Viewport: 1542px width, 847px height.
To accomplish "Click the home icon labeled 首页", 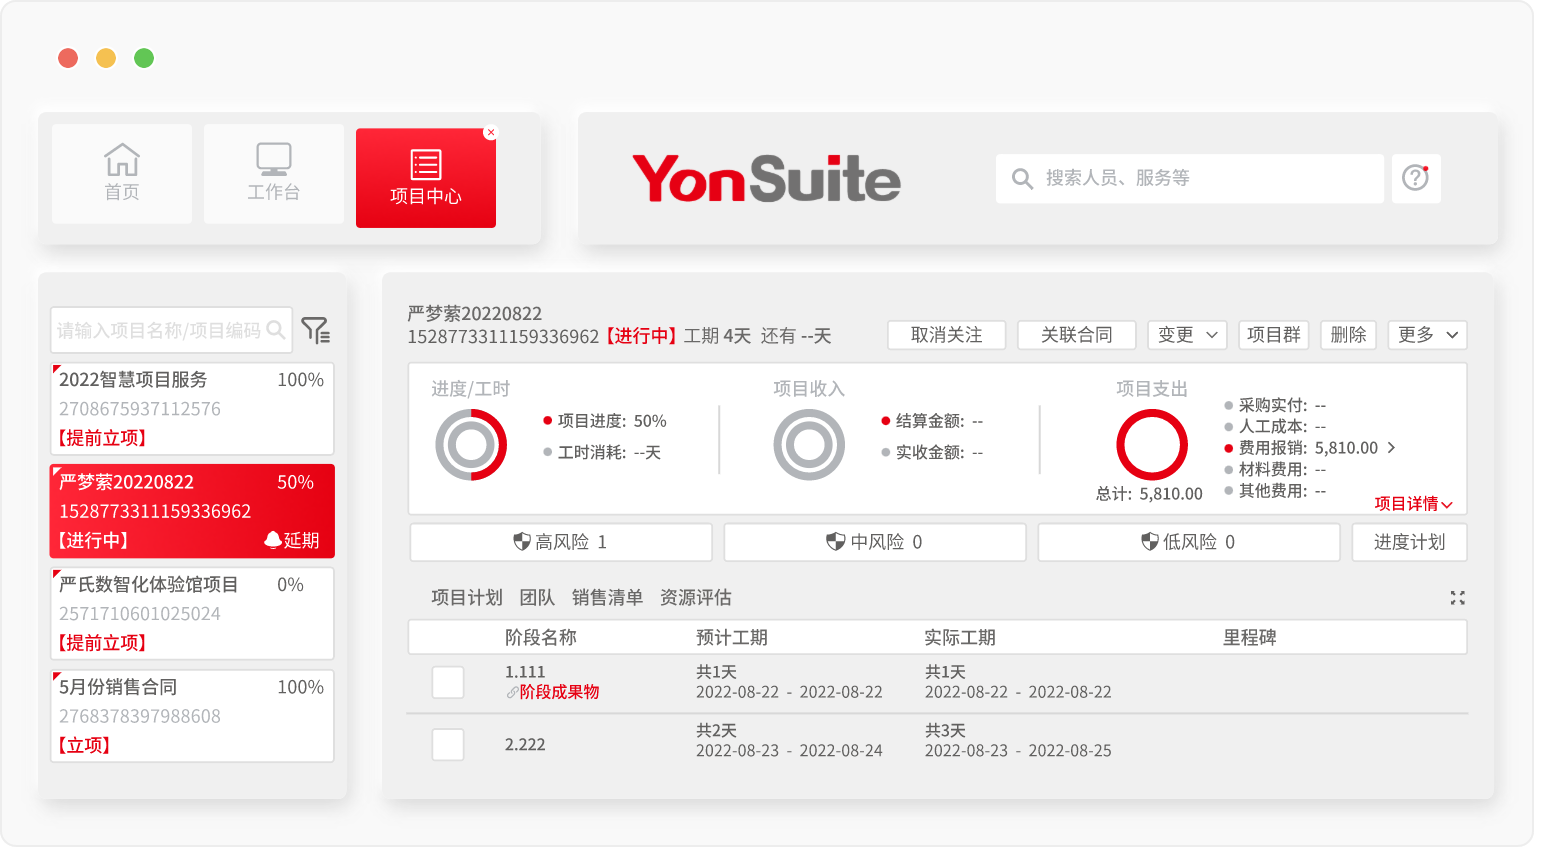I will [122, 160].
